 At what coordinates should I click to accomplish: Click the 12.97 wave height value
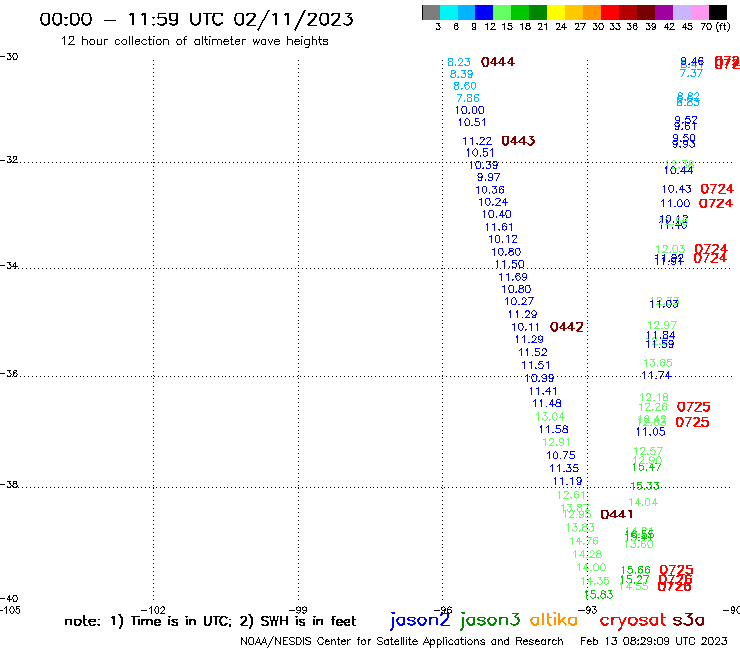(x=662, y=325)
